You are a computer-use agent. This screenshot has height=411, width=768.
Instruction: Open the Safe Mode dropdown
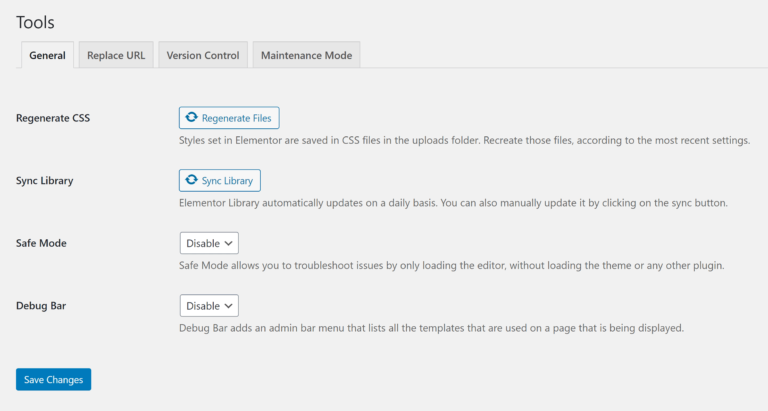tap(209, 243)
